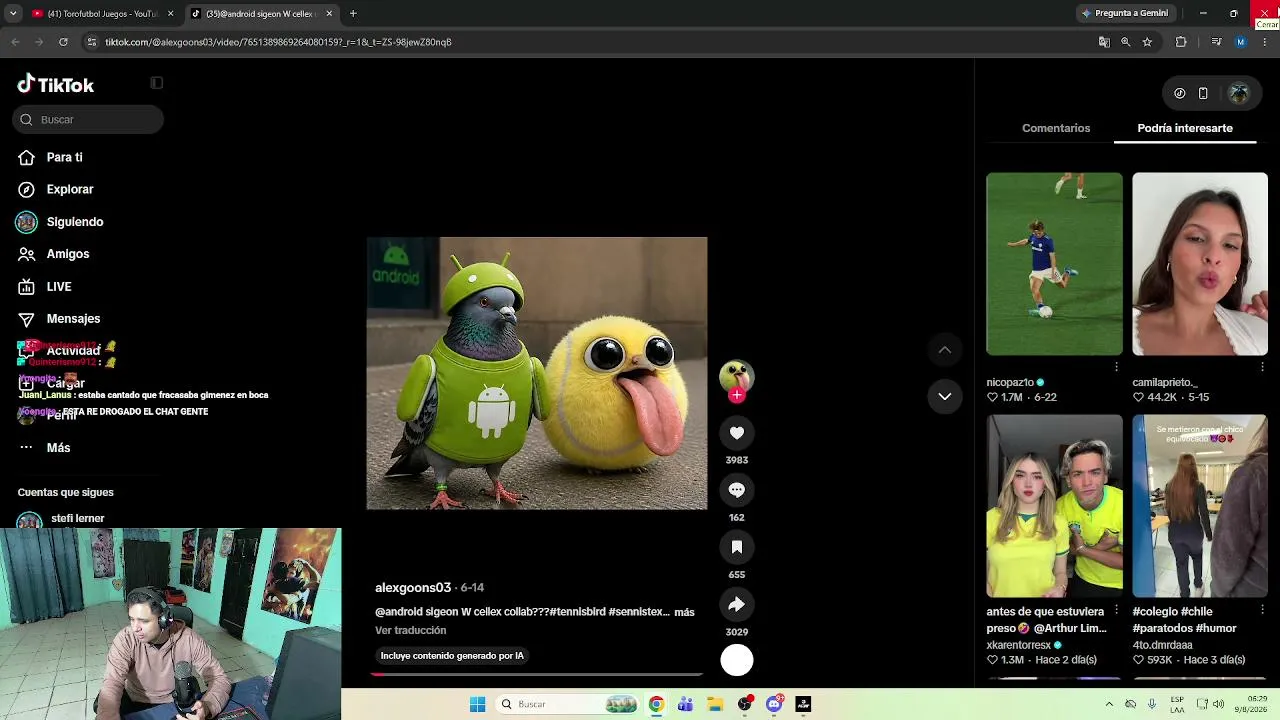Open the media controls icon in Chrome
The image size is (1280, 720).
(1216, 42)
